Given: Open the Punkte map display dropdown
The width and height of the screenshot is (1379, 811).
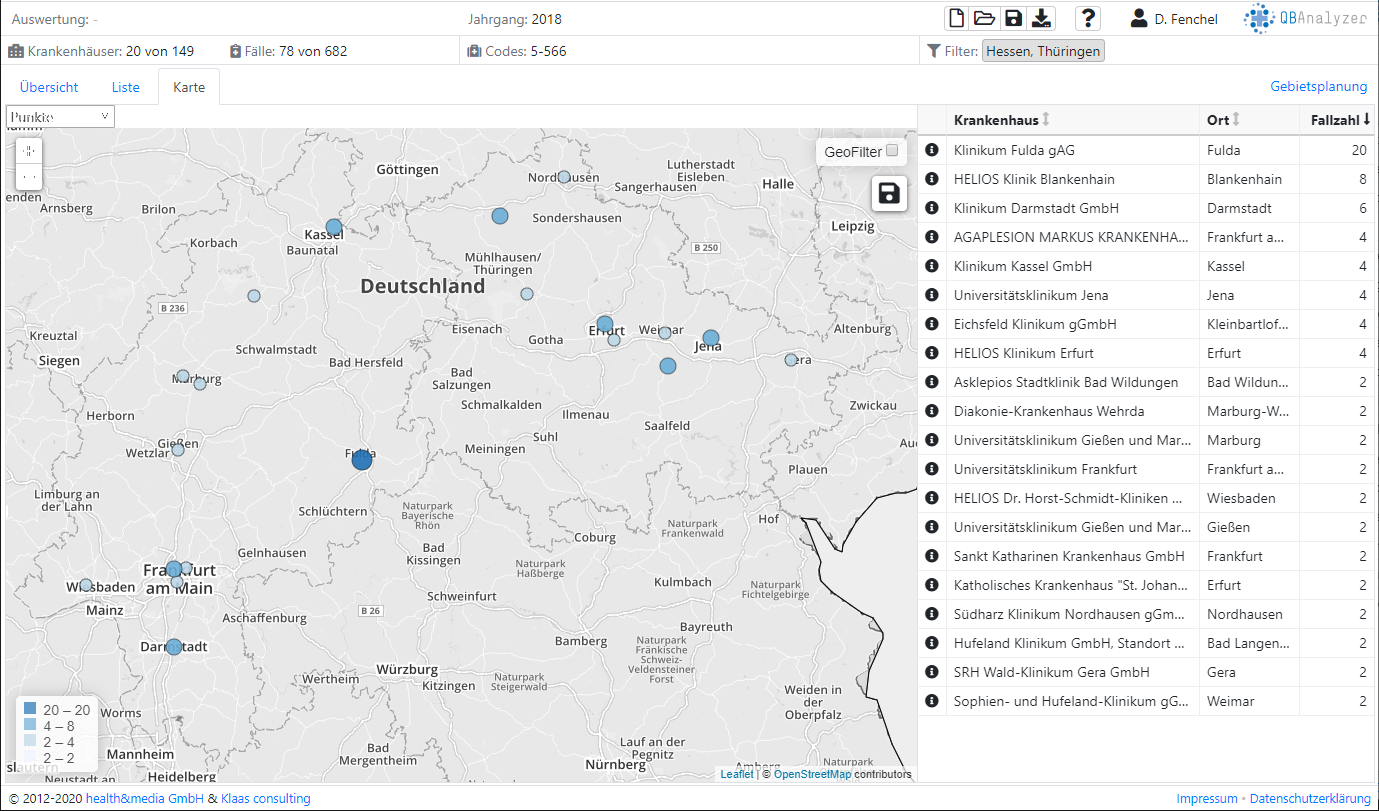Looking at the screenshot, I should [60, 117].
